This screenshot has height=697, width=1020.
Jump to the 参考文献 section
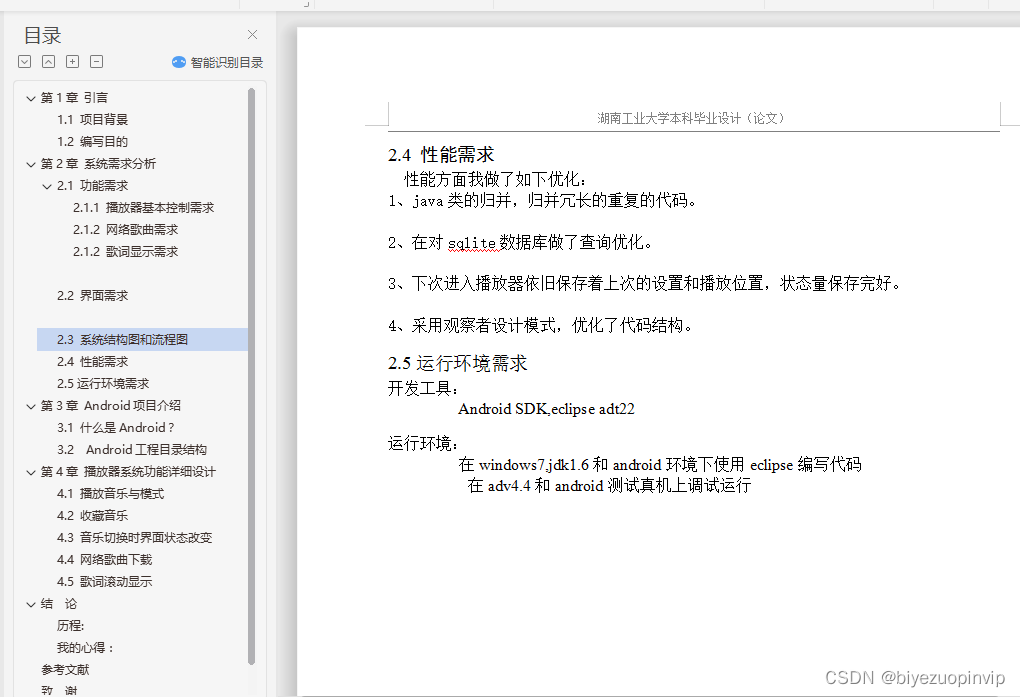coord(65,669)
